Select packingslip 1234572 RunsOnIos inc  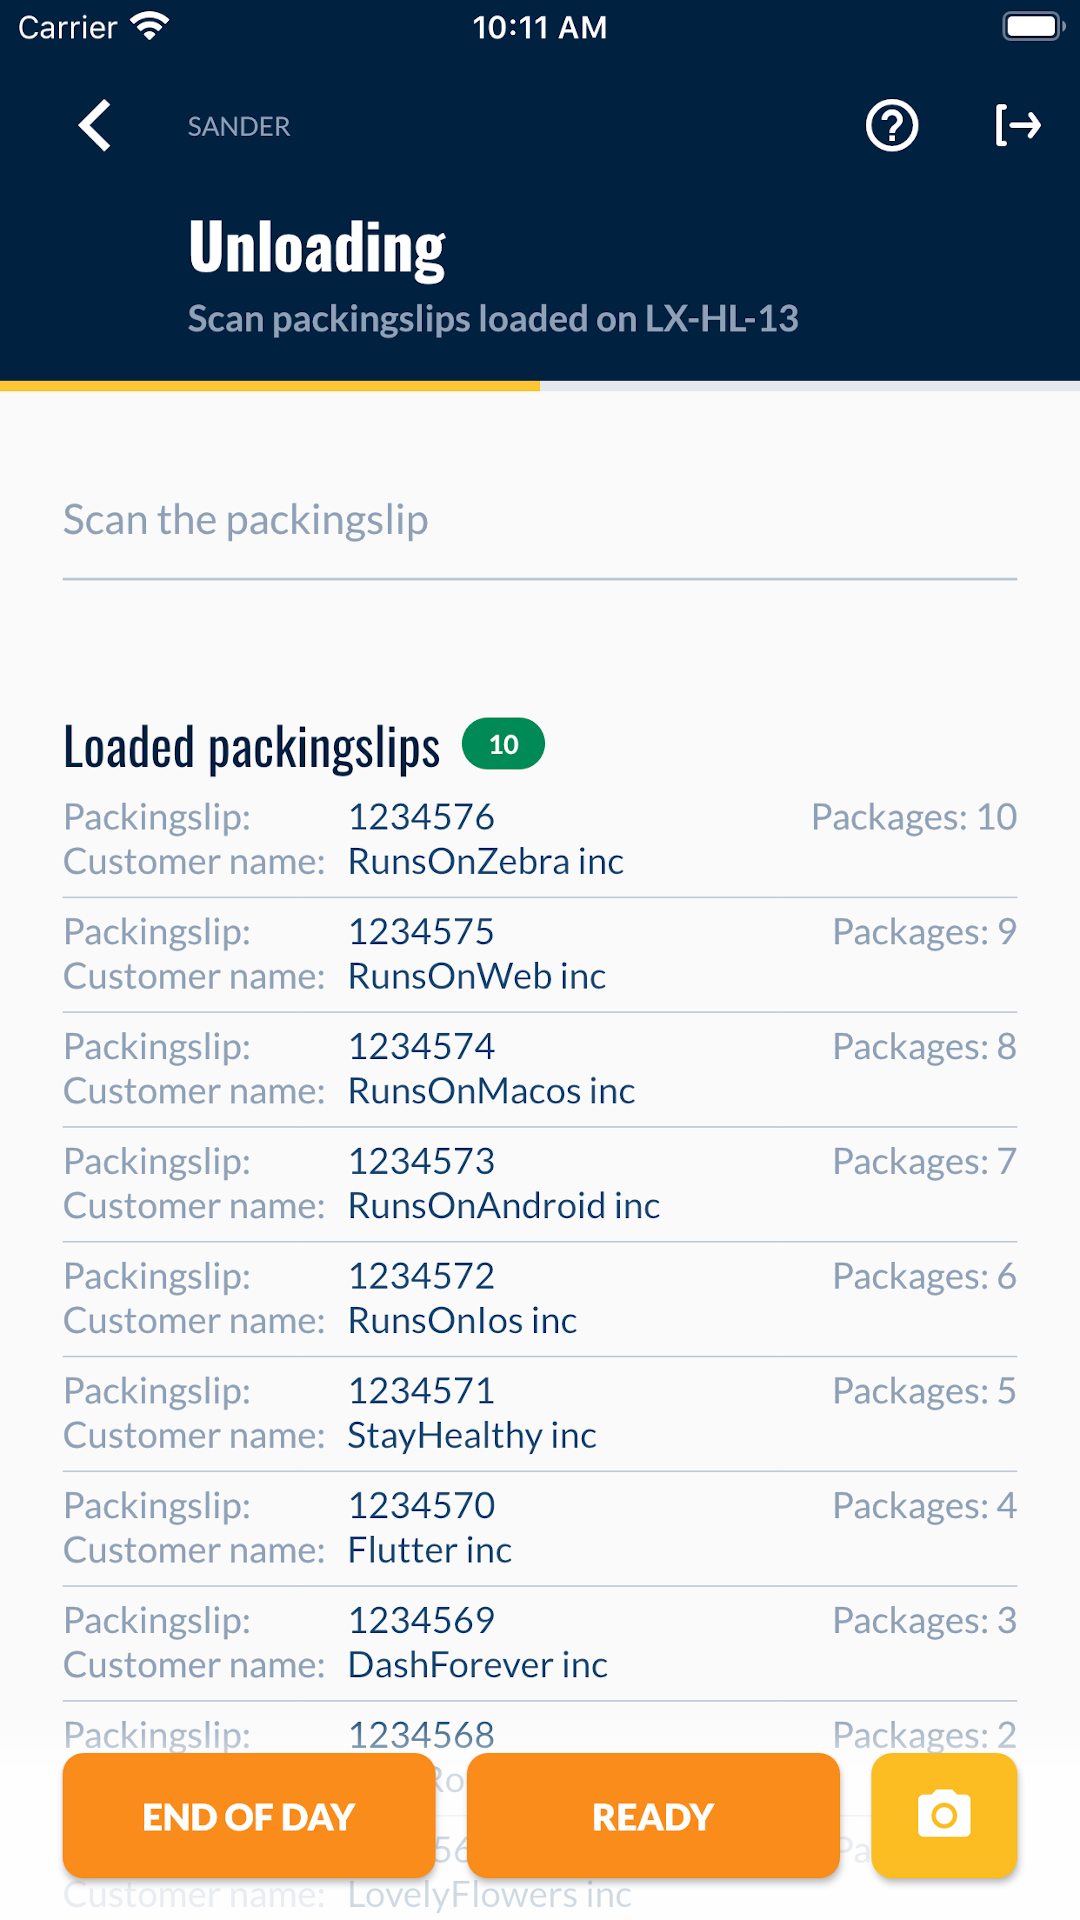[540, 1299]
